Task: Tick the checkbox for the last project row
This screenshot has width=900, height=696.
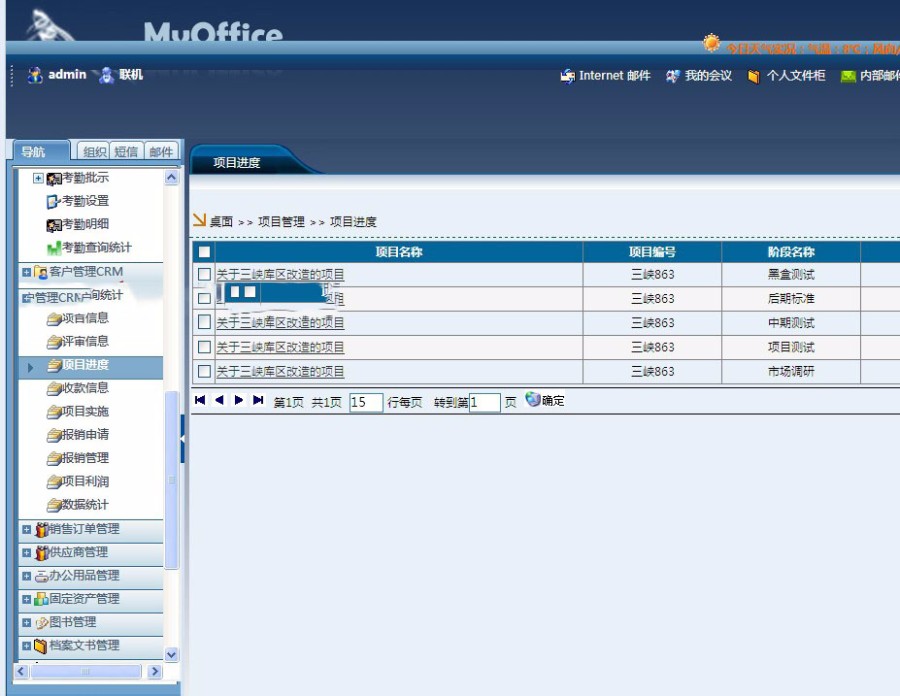Action: [x=204, y=370]
